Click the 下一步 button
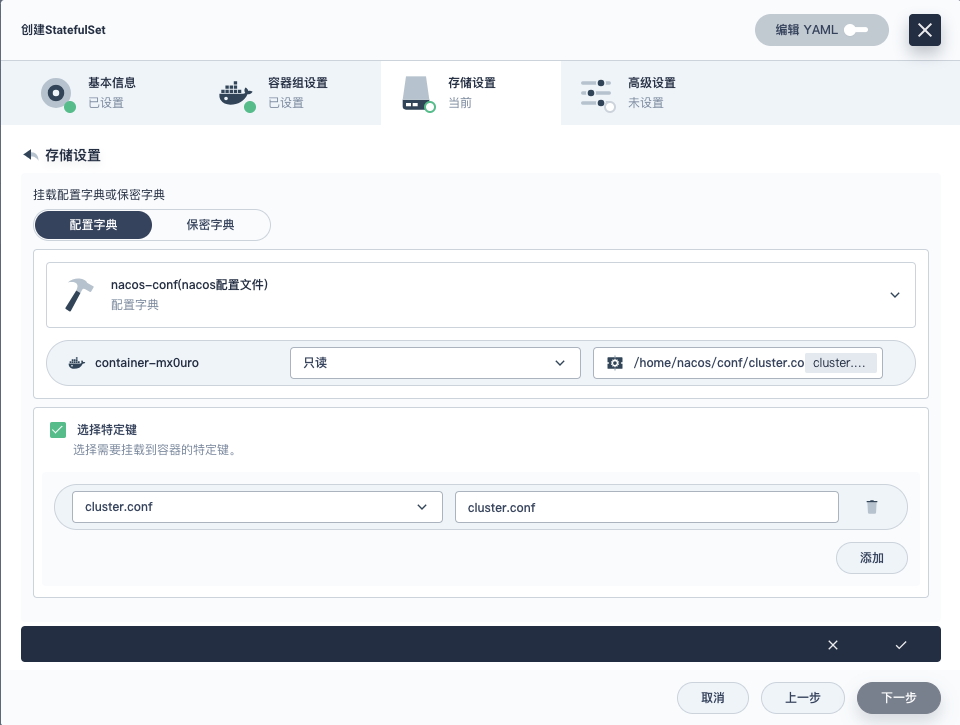 click(x=899, y=697)
